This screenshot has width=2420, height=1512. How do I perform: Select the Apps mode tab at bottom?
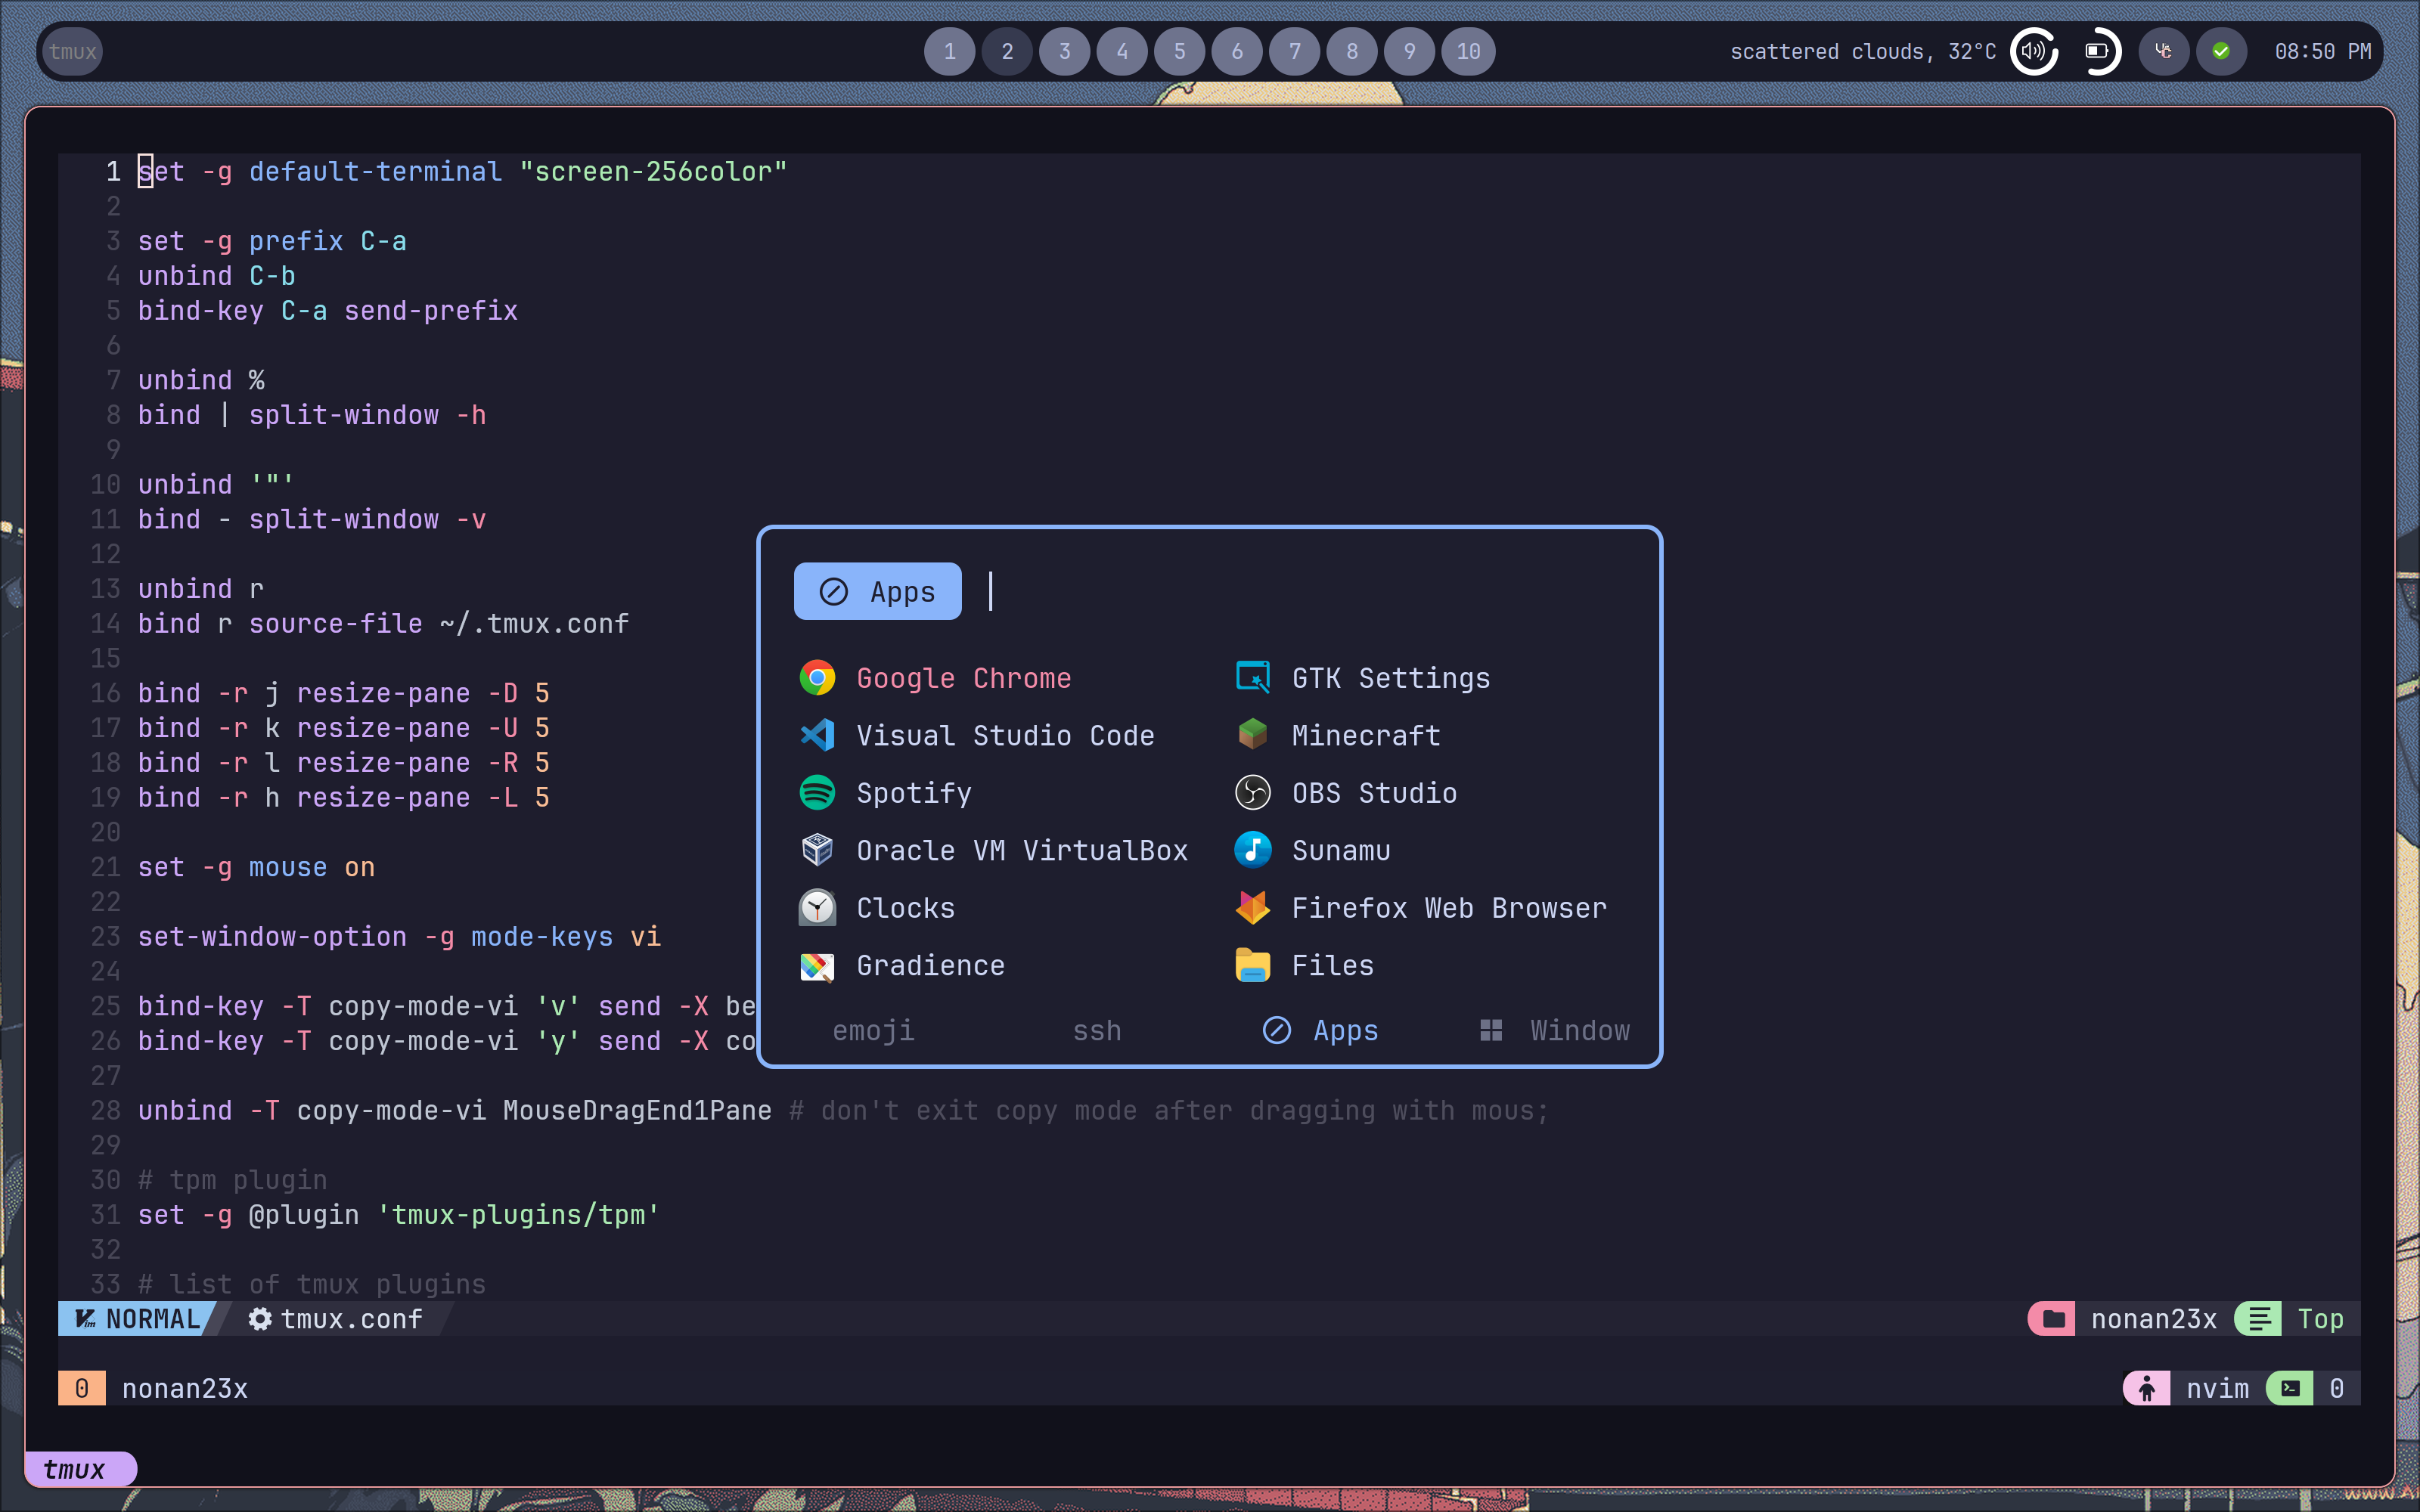click(x=1320, y=1030)
